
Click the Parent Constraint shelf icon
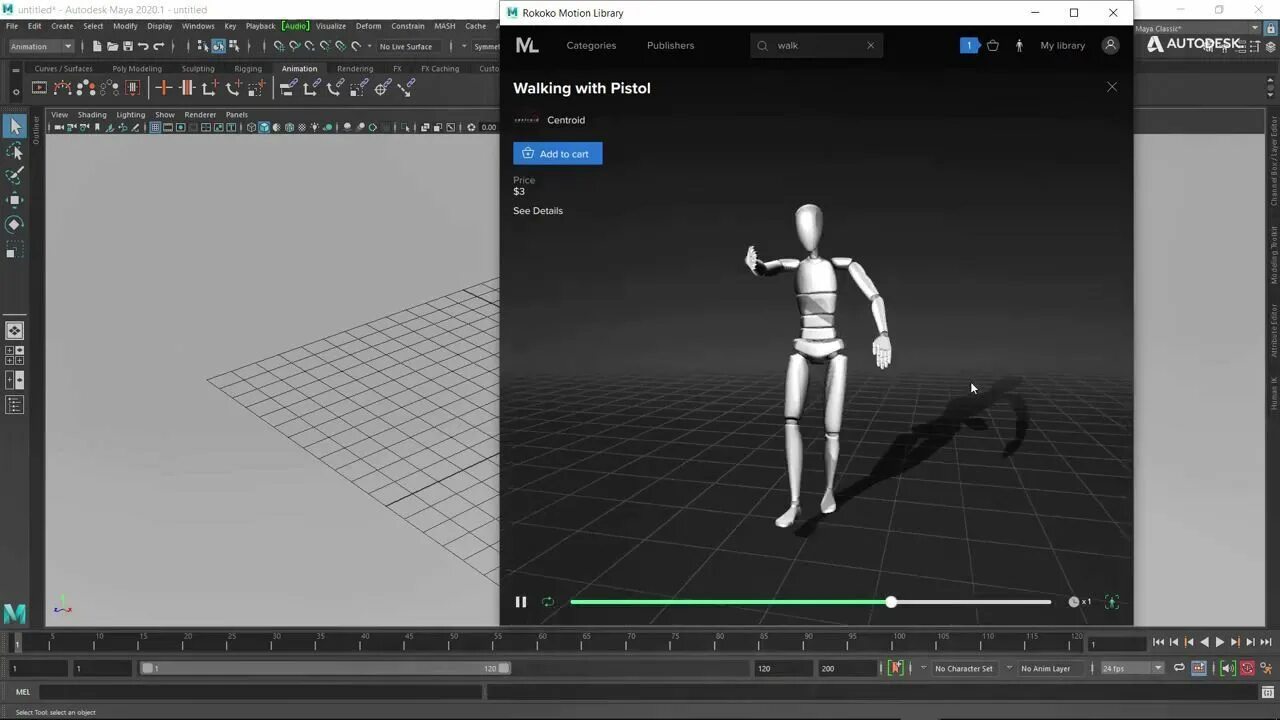288,88
